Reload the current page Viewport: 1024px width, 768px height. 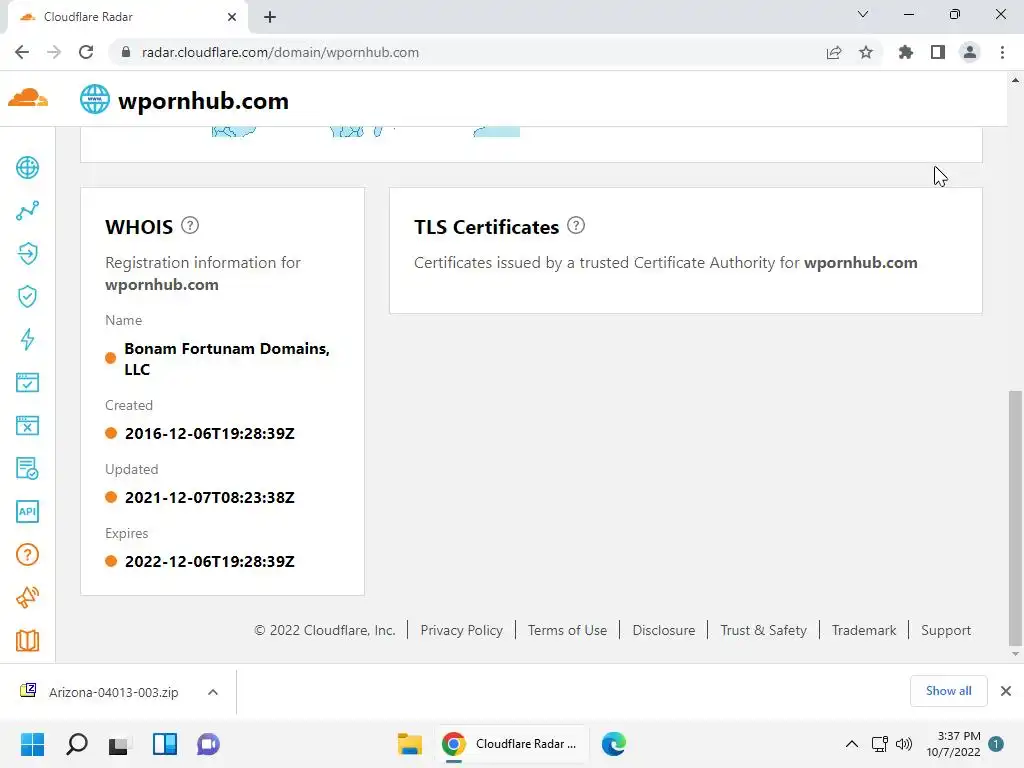click(x=86, y=52)
